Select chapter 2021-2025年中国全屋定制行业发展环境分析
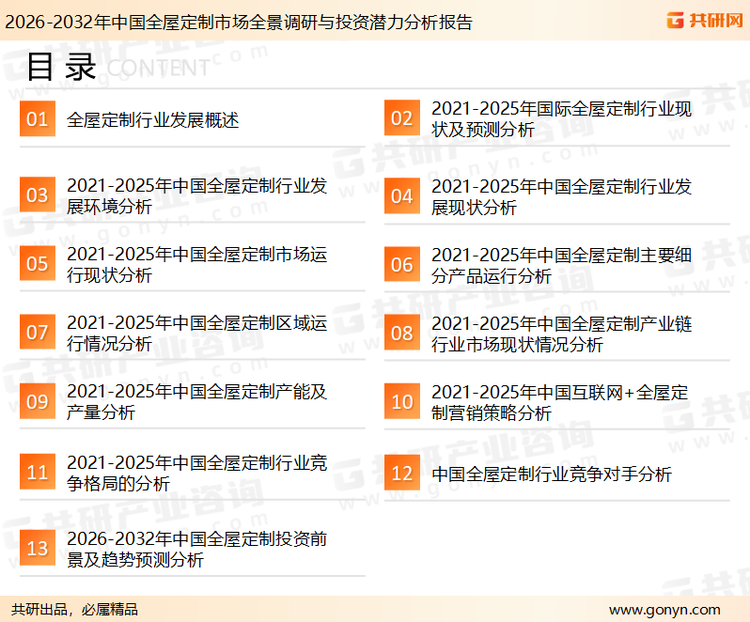The width and height of the screenshot is (750, 622). coord(197,196)
